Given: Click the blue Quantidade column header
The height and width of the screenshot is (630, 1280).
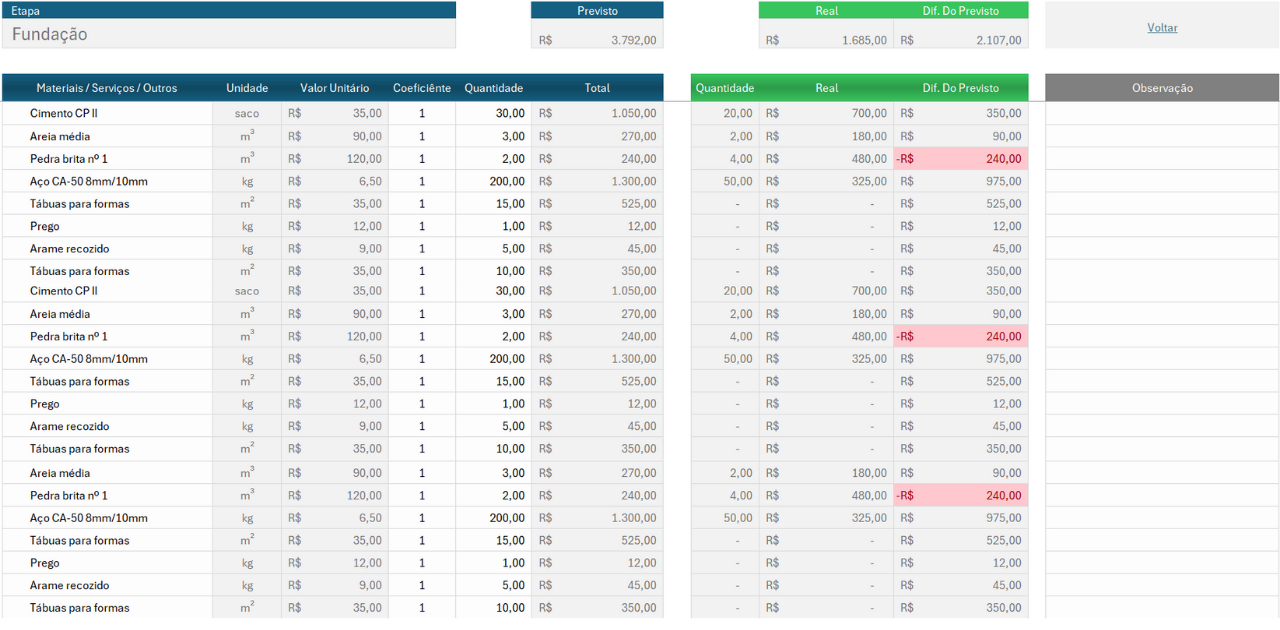Looking at the screenshot, I should click(494, 88).
